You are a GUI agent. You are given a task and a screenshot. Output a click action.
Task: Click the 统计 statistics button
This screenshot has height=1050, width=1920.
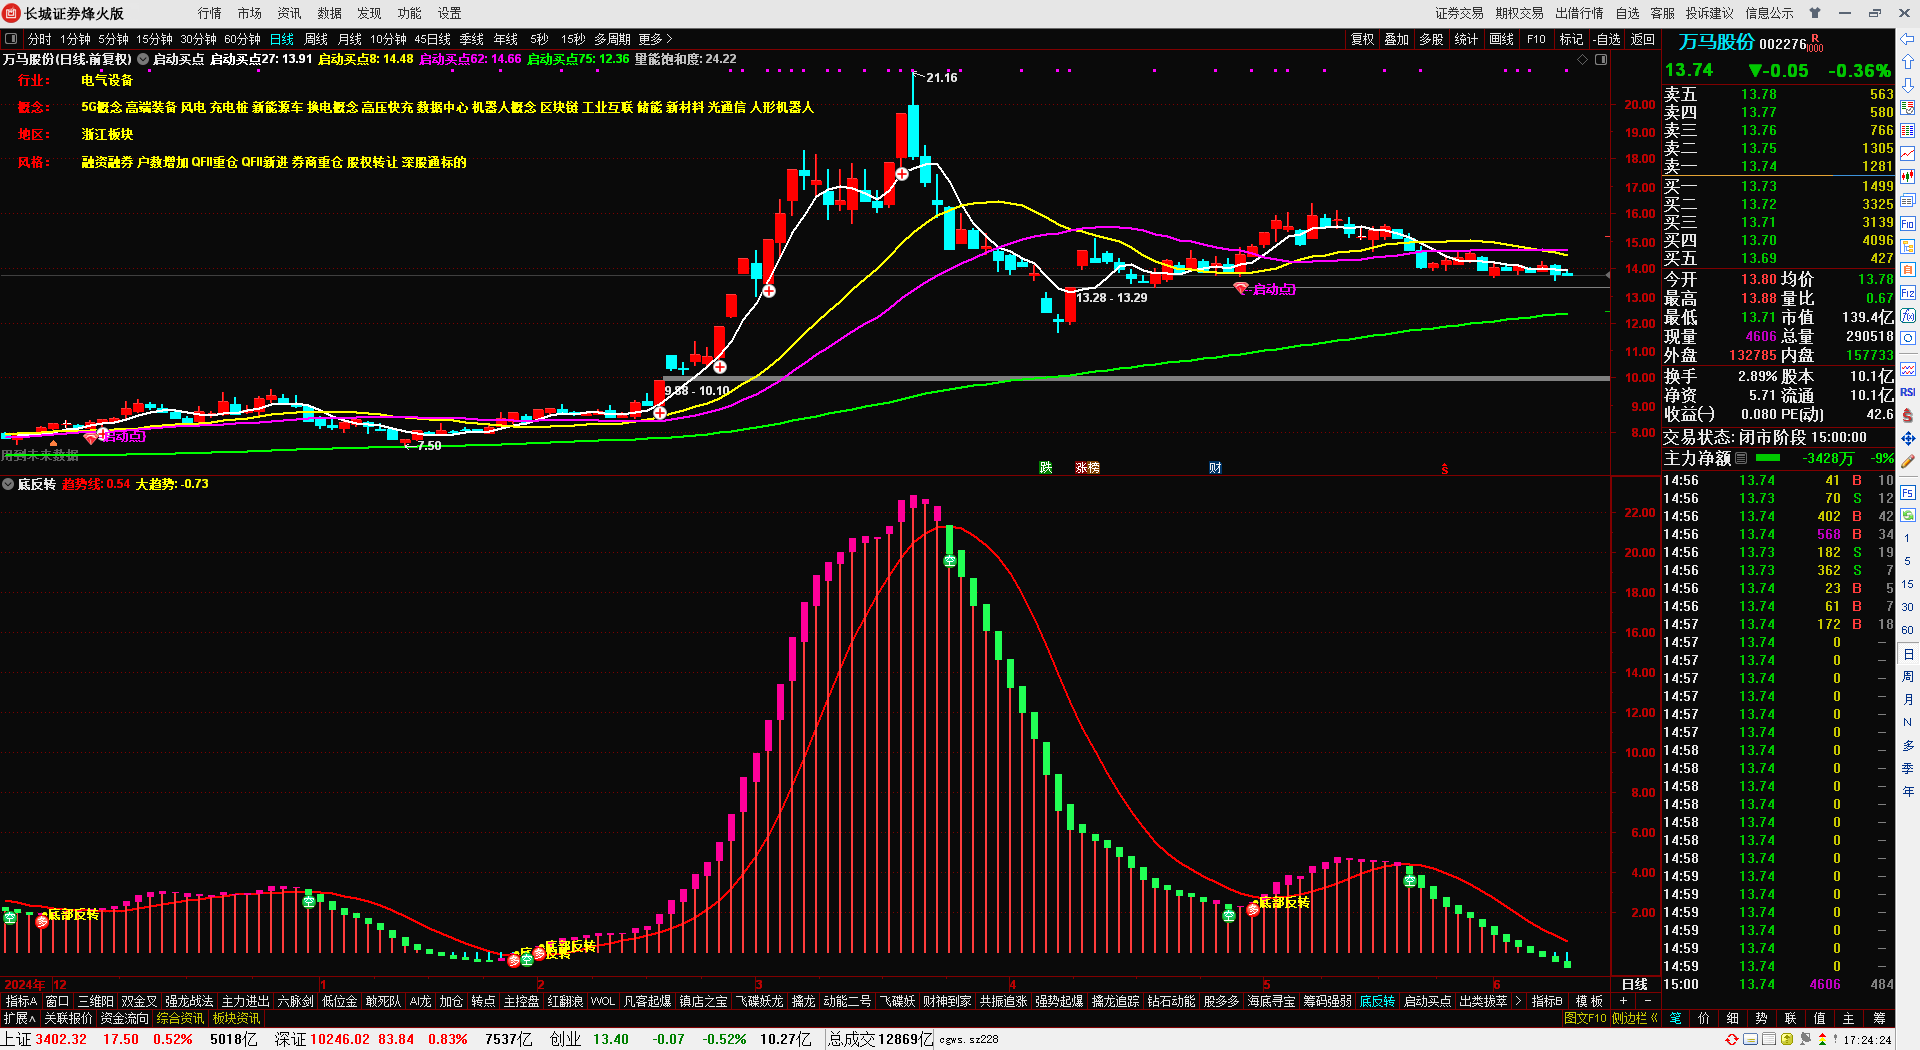1466,39
